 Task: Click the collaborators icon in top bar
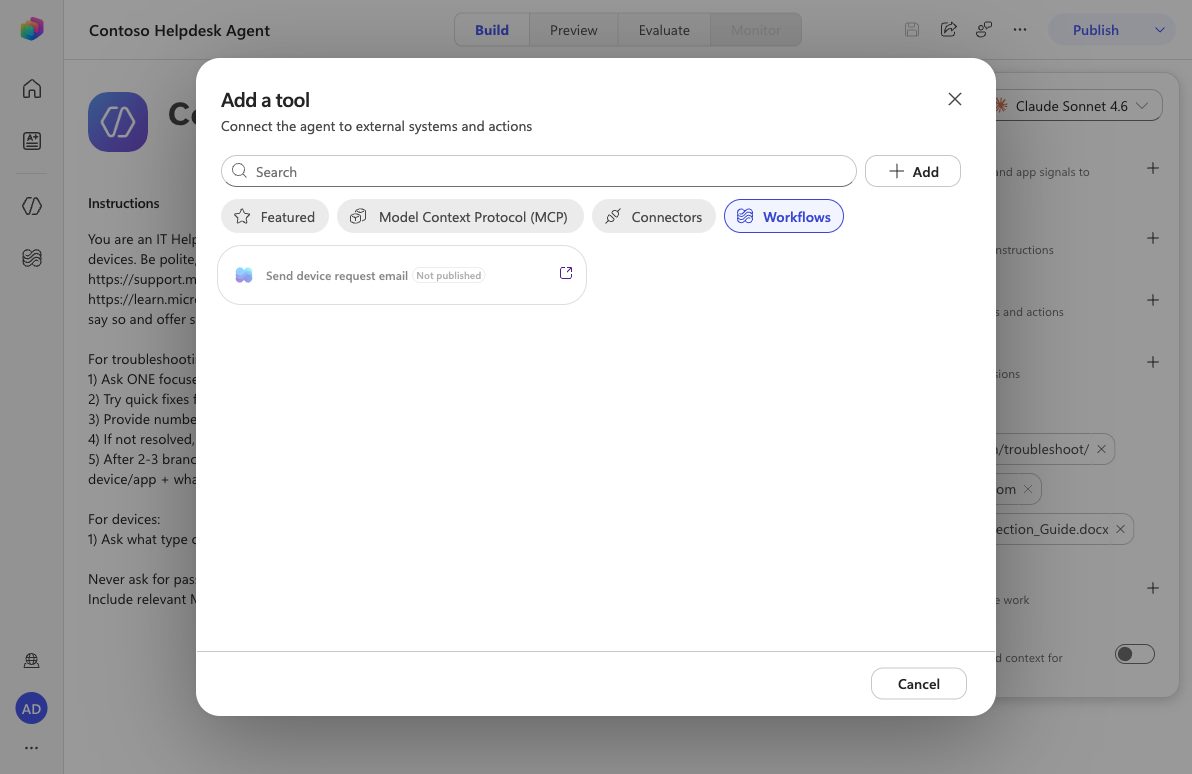[x=984, y=30]
